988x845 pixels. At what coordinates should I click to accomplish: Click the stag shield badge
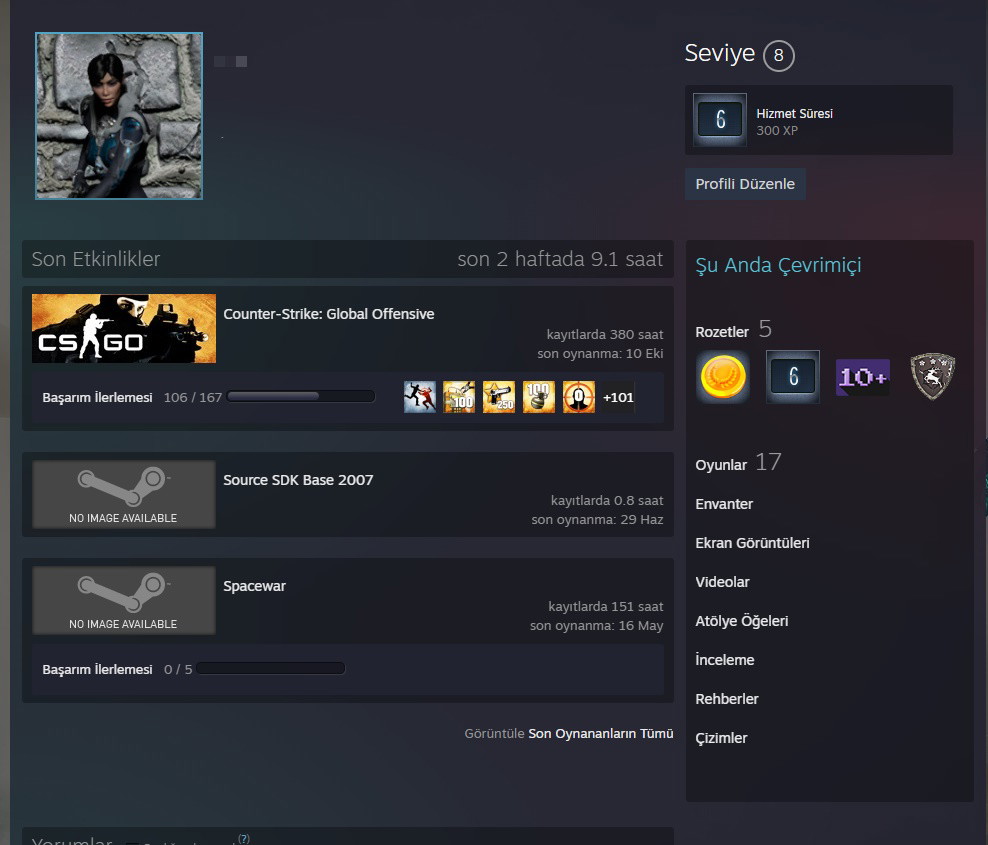933,377
